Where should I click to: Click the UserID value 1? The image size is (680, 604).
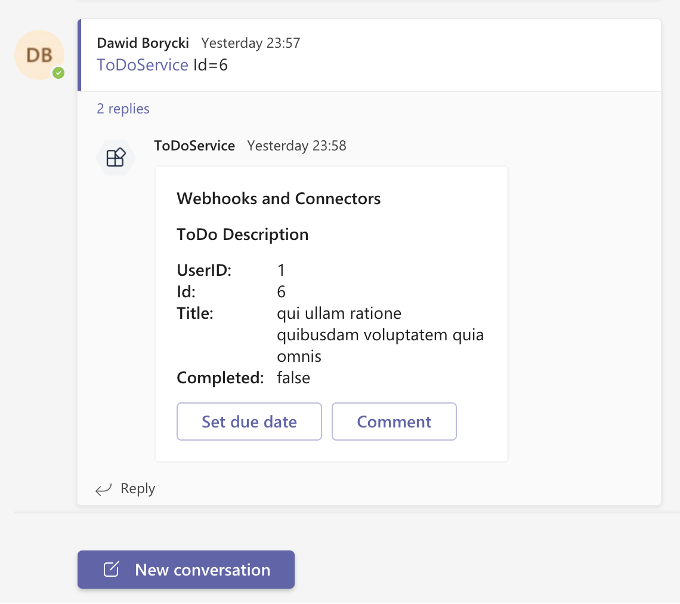[x=281, y=270]
